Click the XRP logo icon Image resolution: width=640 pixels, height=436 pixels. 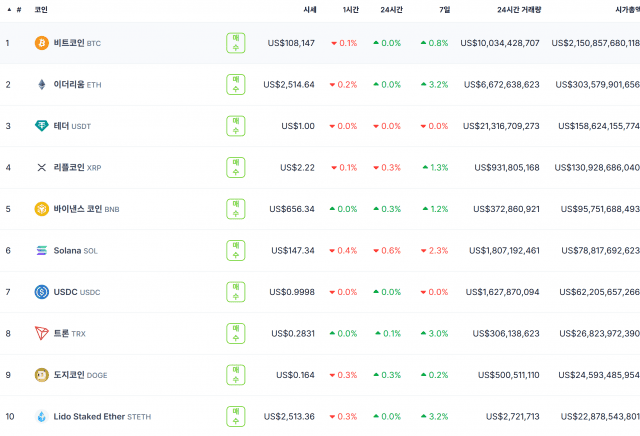[42, 167]
